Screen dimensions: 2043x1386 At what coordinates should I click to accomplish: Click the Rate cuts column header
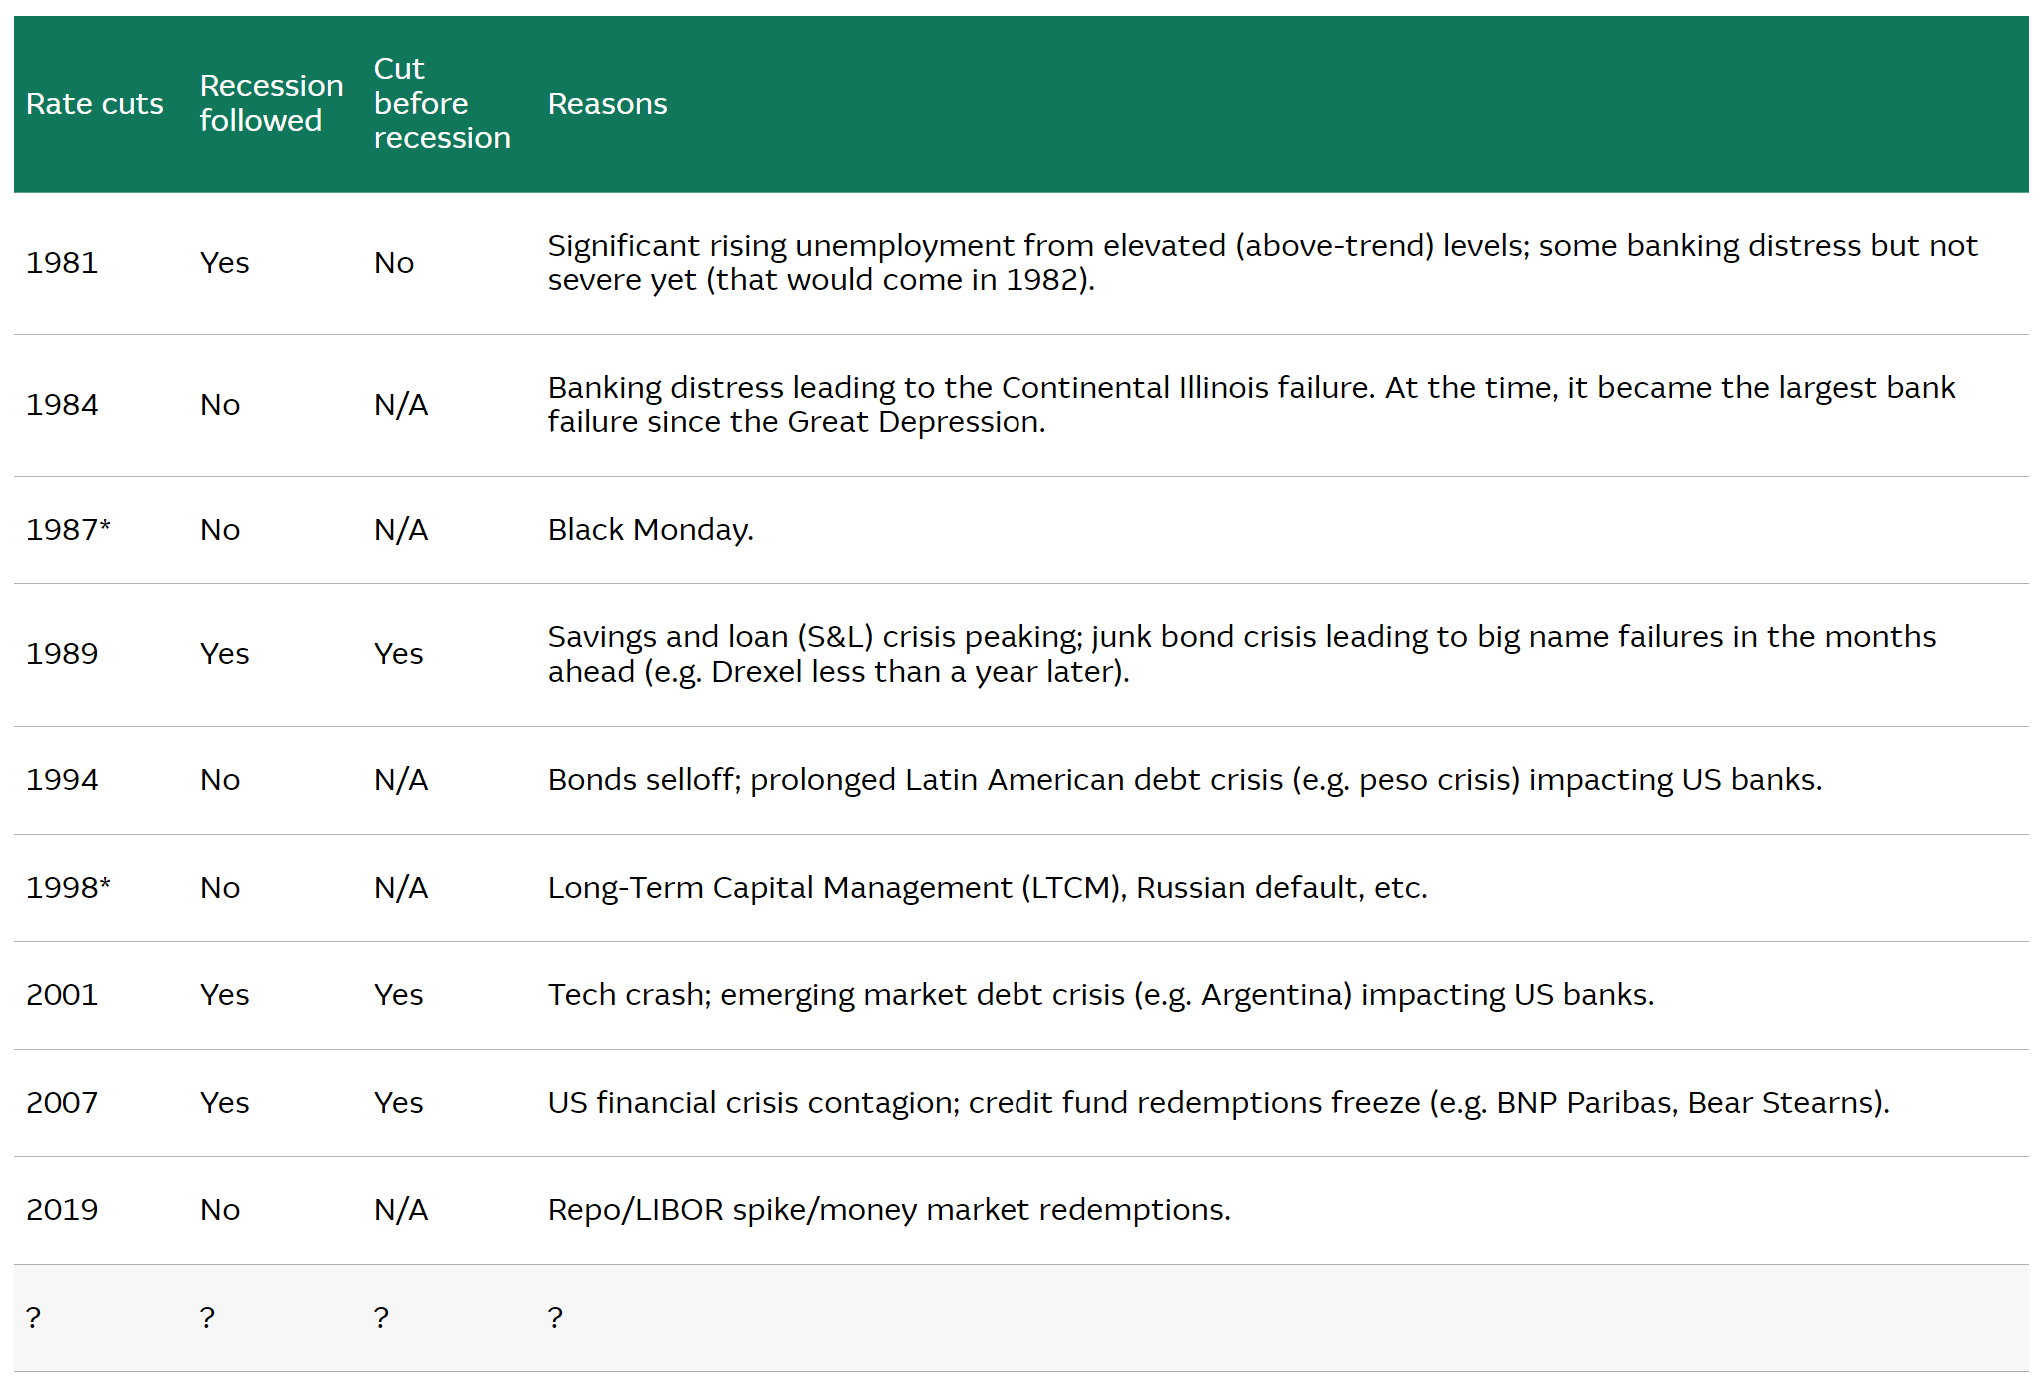(x=94, y=104)
